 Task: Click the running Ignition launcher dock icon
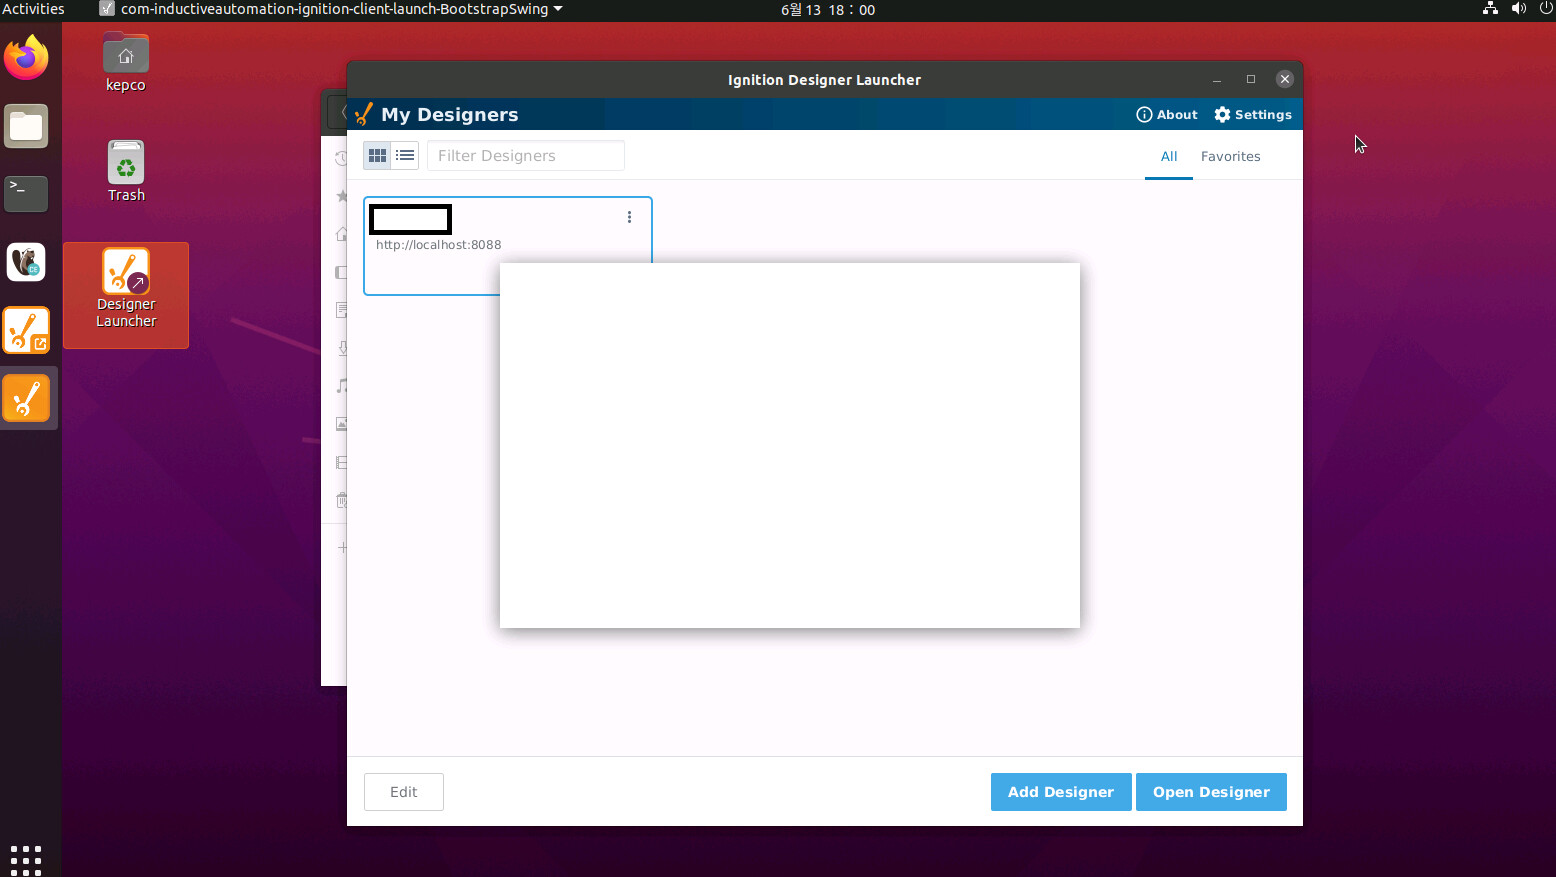[x=26, y=399]
